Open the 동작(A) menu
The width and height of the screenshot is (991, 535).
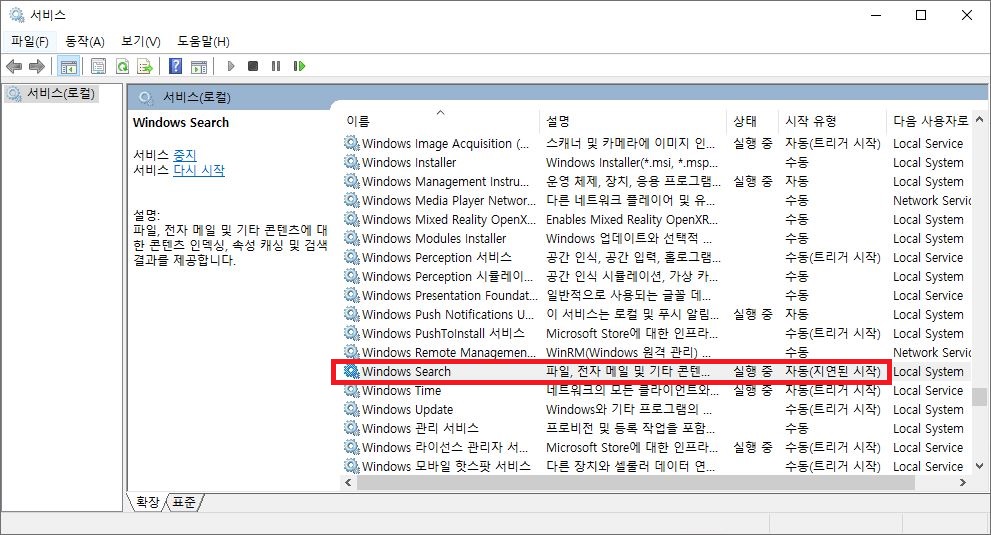[x=85, y=41]
